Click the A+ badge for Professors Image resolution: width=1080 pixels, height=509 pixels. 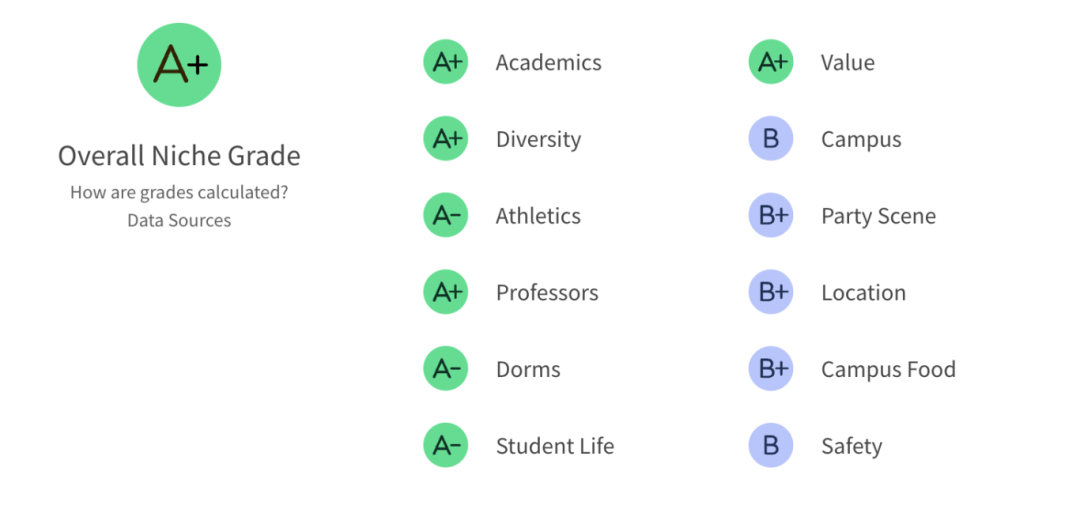pyautogui.click(x=446, y=292)
